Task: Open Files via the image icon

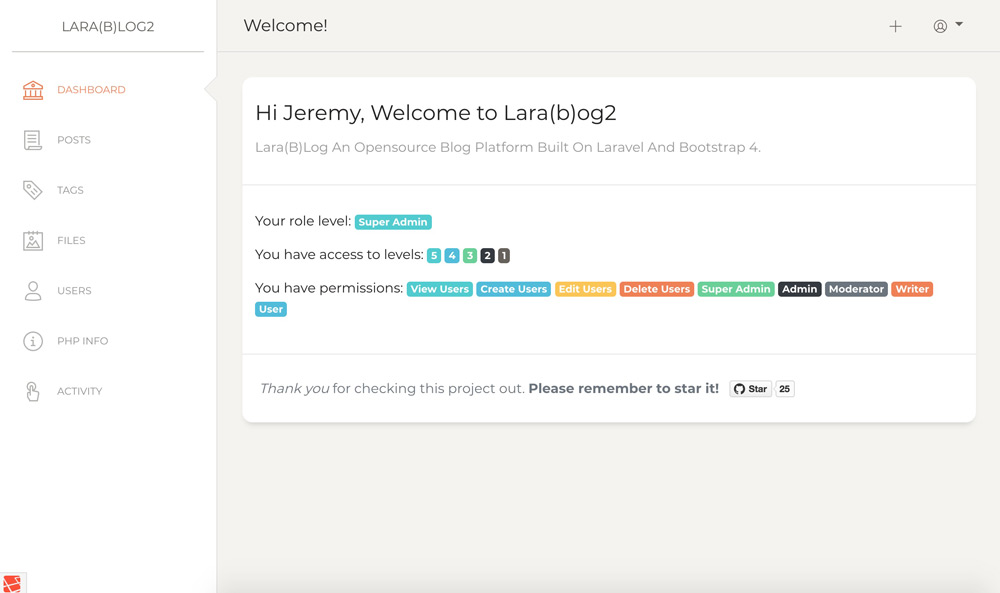Action: pos(33,240)
